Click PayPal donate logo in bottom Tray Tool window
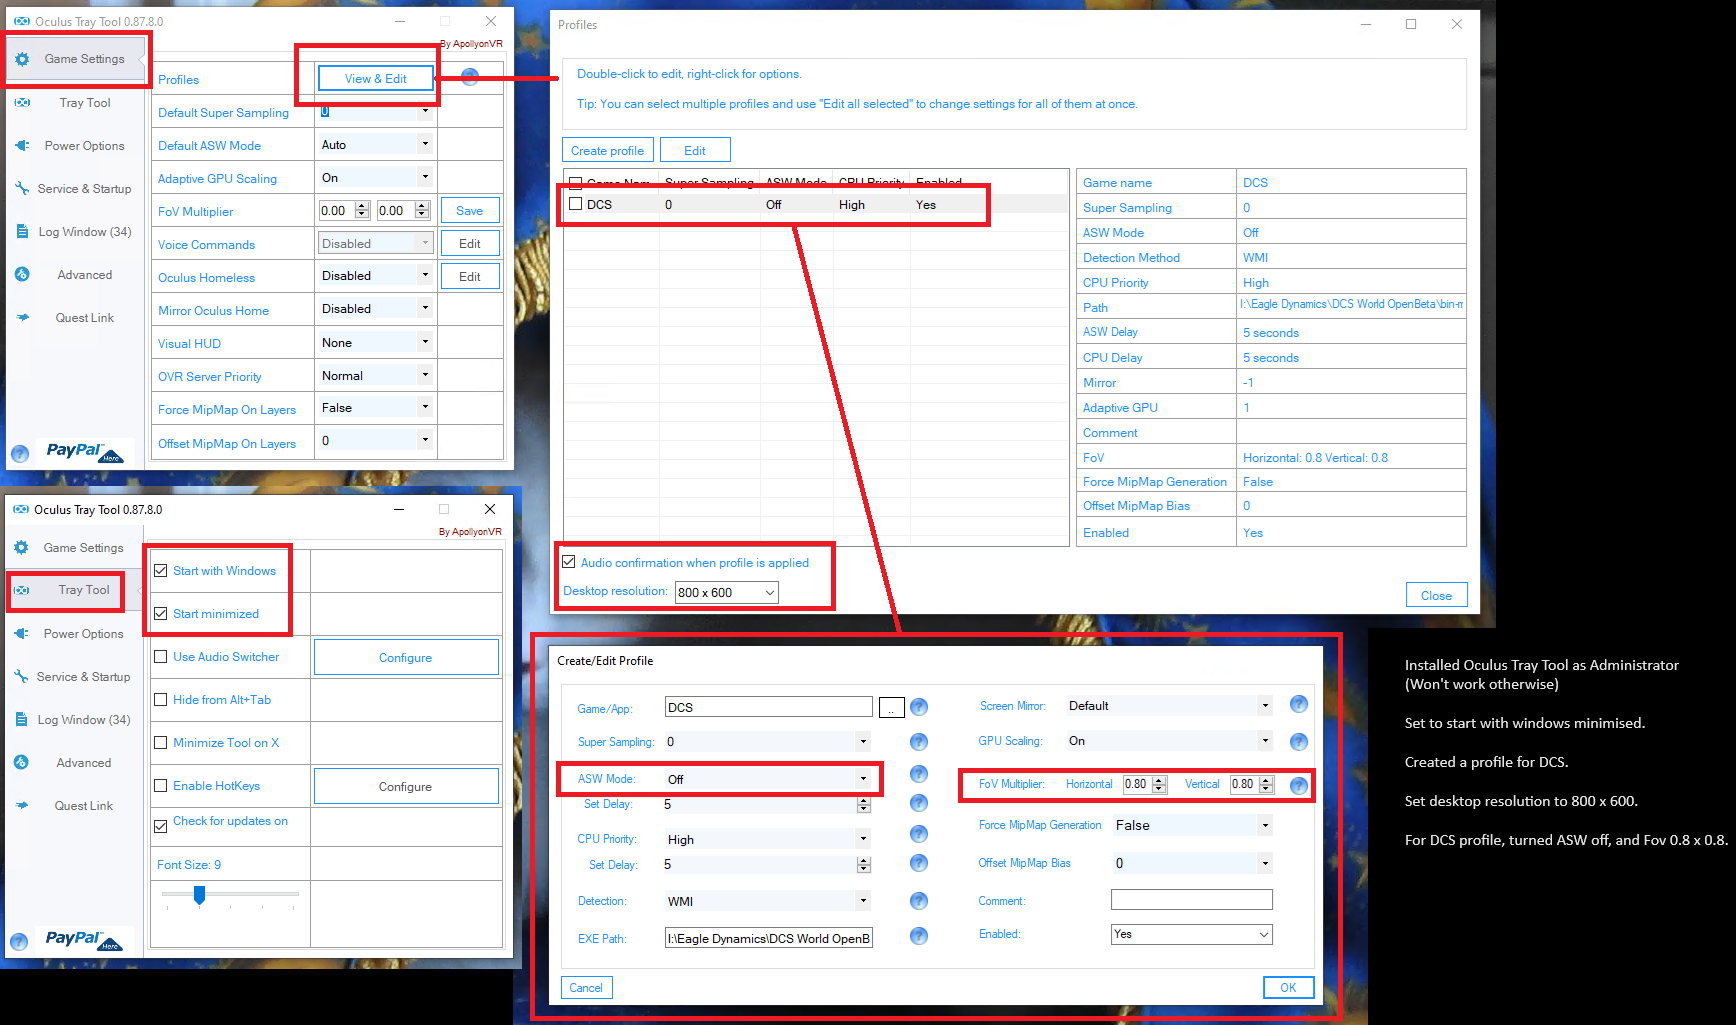 [84, 939]
